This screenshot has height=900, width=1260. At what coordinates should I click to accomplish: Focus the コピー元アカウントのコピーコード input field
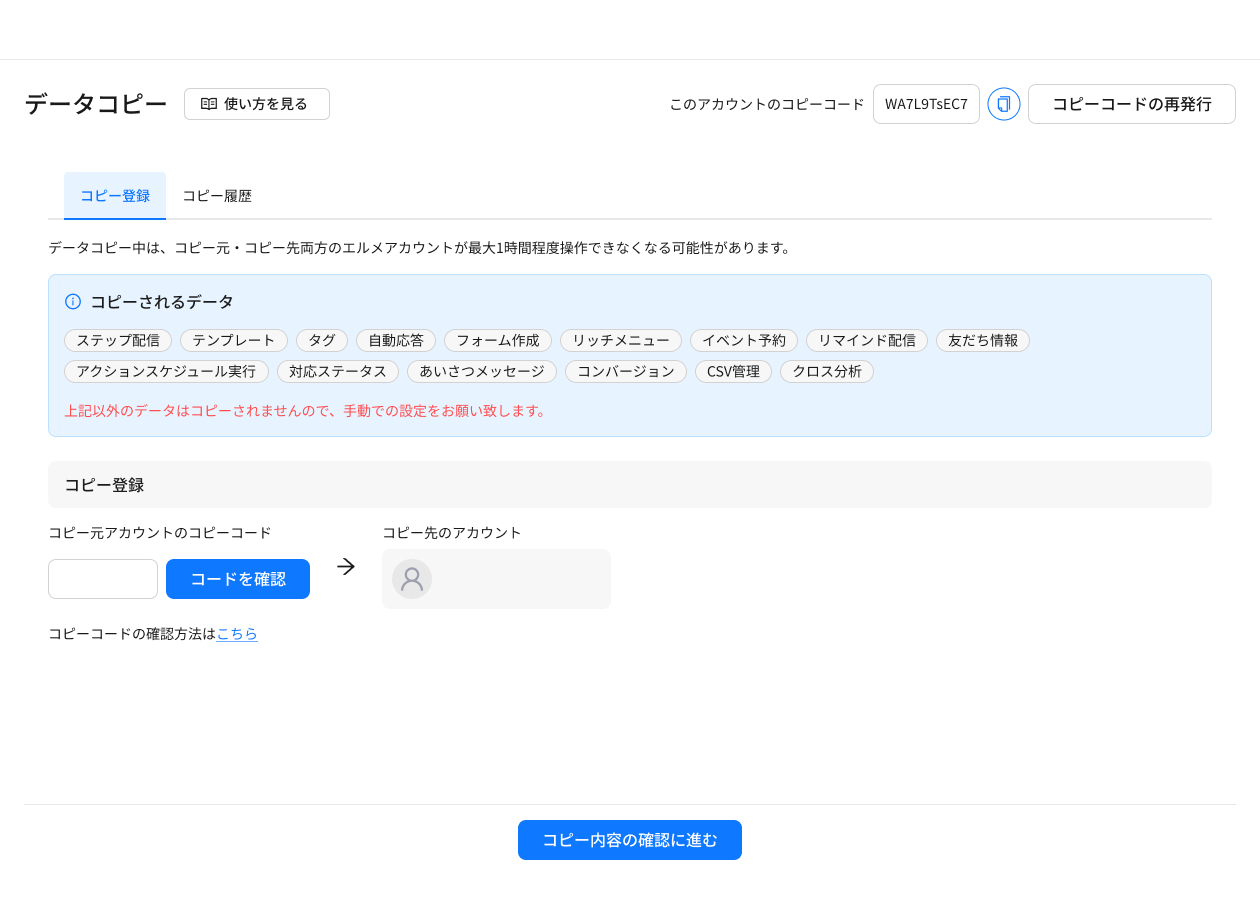click(x=103, y=579)
